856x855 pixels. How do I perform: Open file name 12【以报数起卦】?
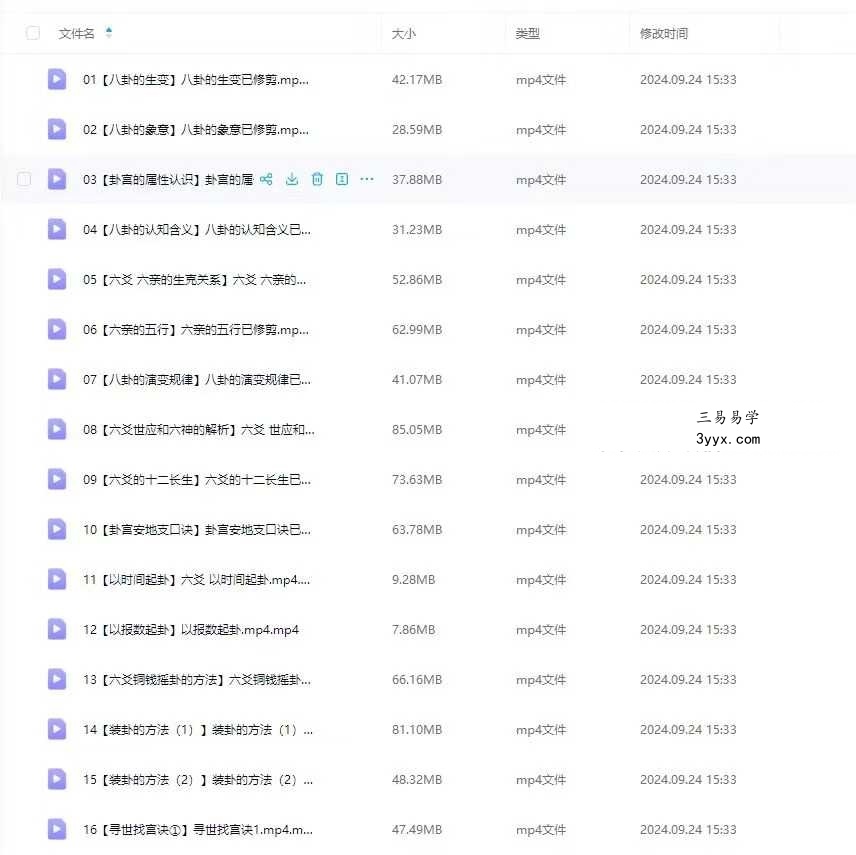coord(191,630)
